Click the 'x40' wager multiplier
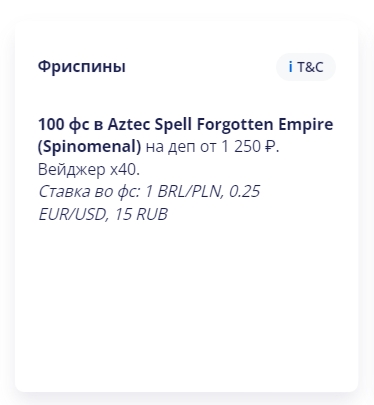This screenshot has width=374, height=405. point(123,169)
